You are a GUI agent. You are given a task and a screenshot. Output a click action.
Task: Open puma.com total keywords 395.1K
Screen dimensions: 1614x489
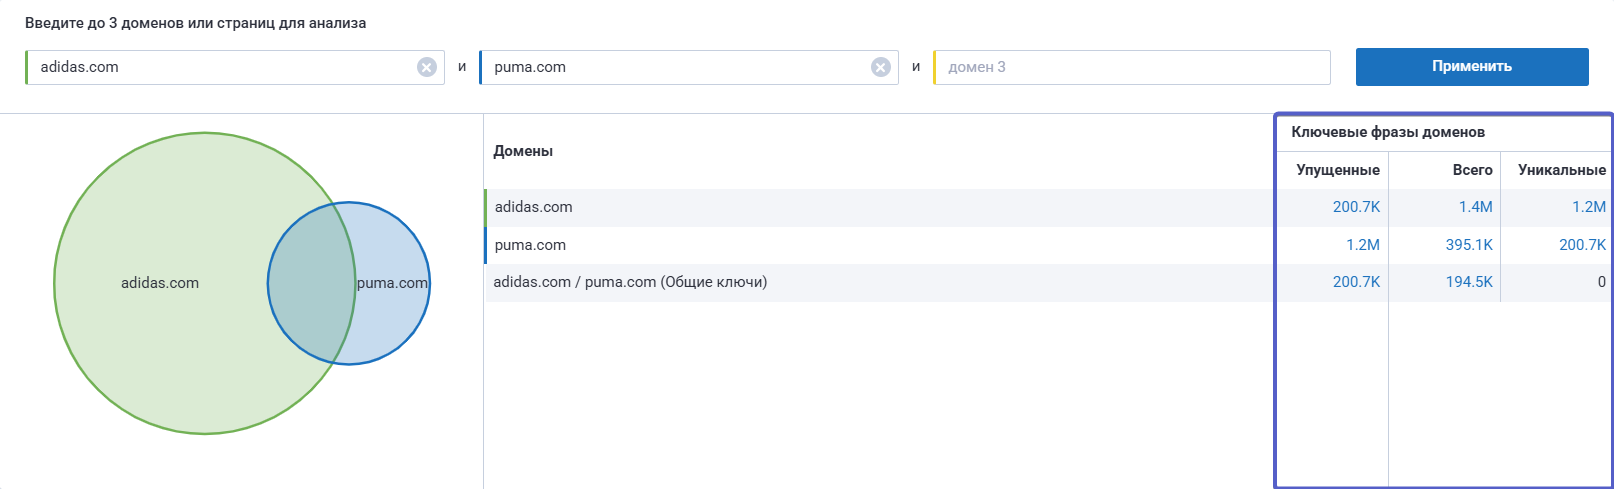coord(1468,245)
